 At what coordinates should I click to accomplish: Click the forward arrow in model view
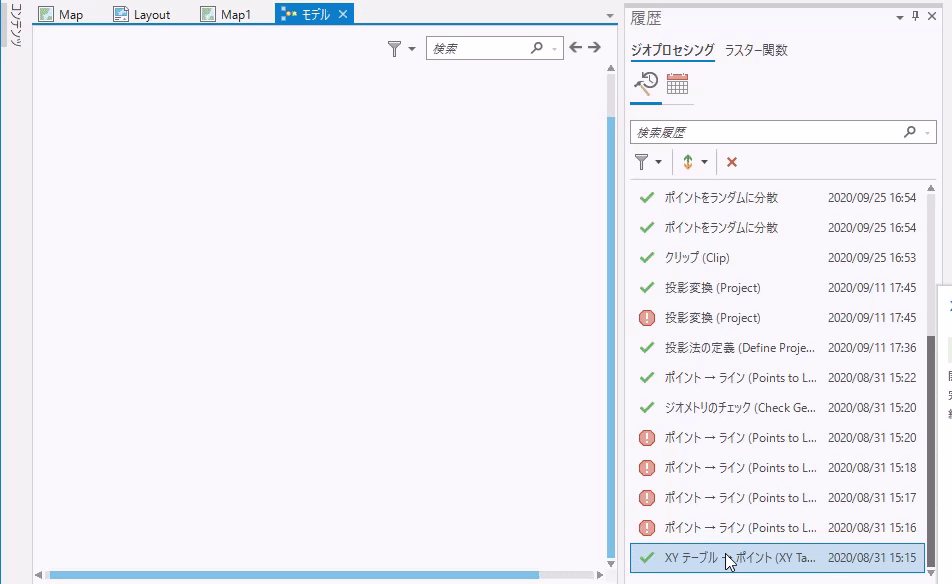click(594, 47)
